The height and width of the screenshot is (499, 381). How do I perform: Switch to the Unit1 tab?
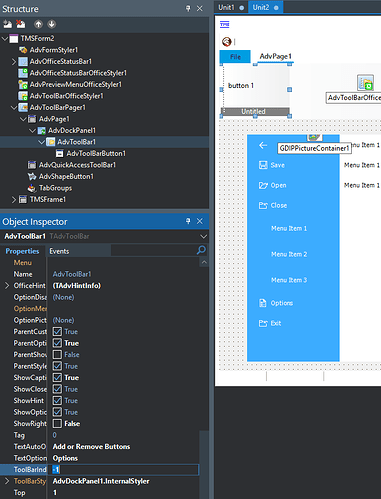click(x=231, y=7)
